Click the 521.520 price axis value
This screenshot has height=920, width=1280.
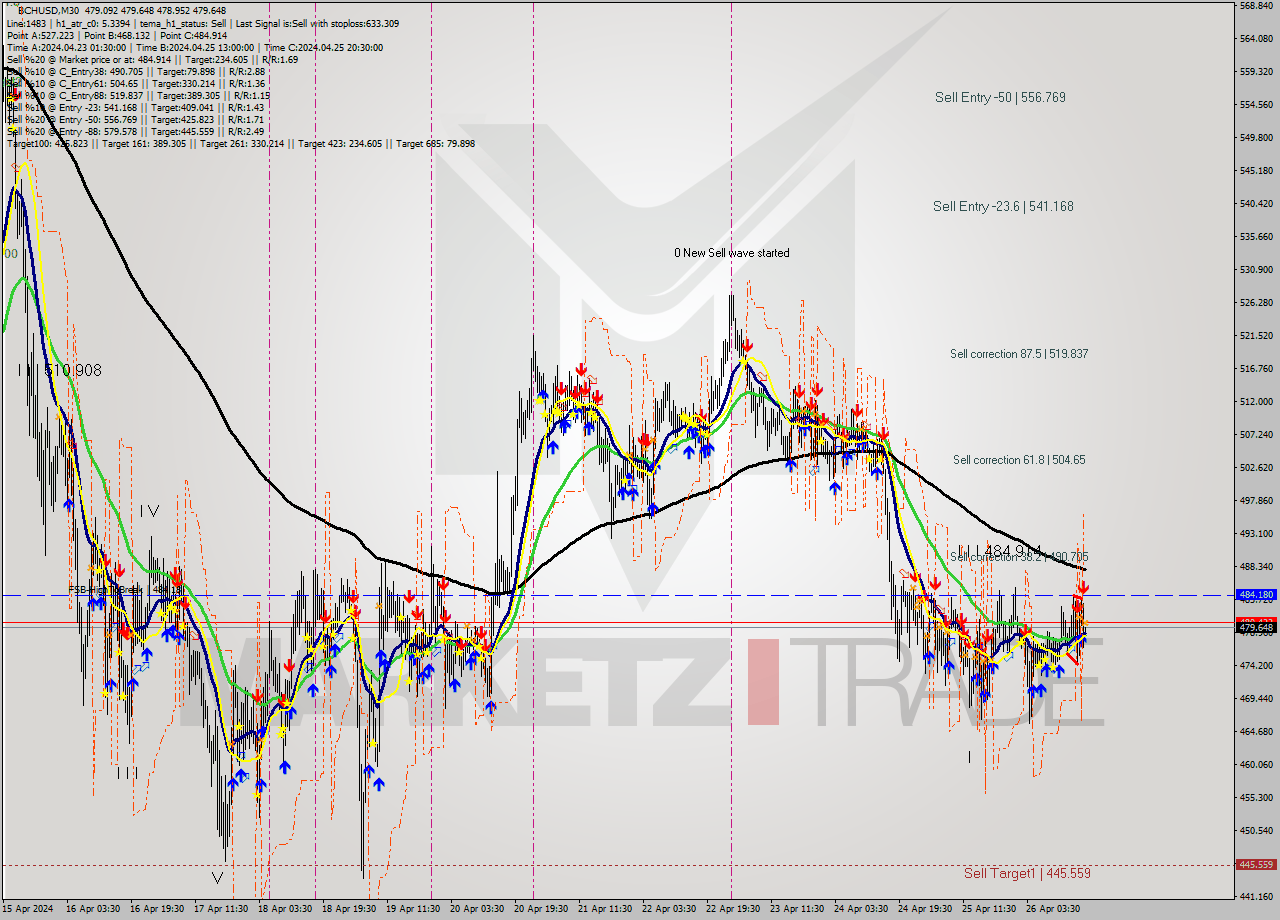pos(1255,335)
